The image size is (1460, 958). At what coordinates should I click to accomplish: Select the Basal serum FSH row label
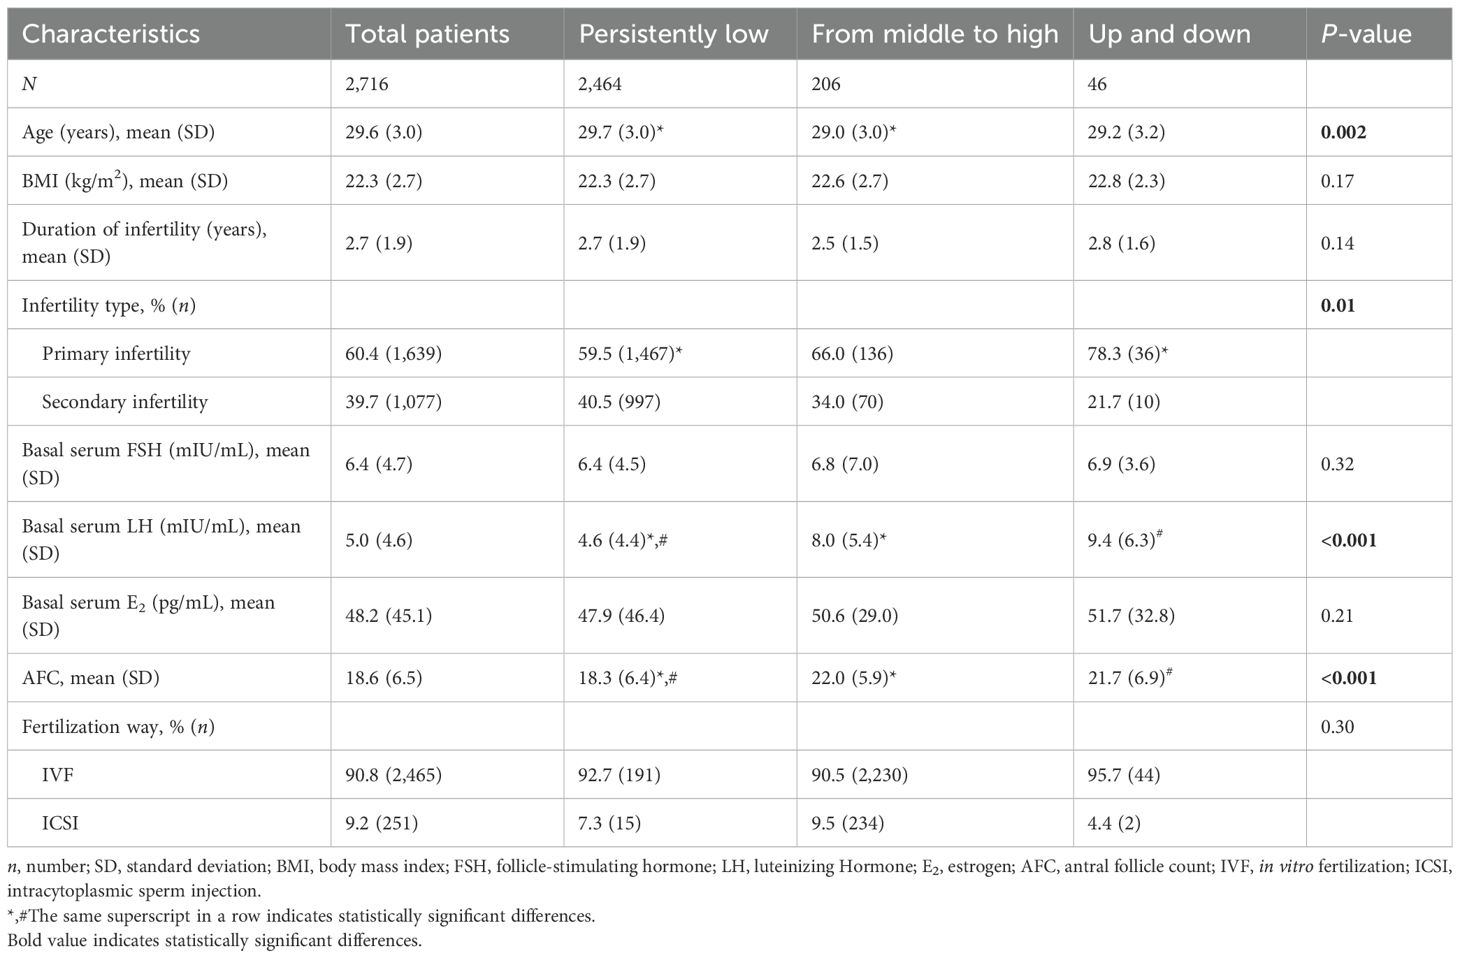[x=166, y=463]
